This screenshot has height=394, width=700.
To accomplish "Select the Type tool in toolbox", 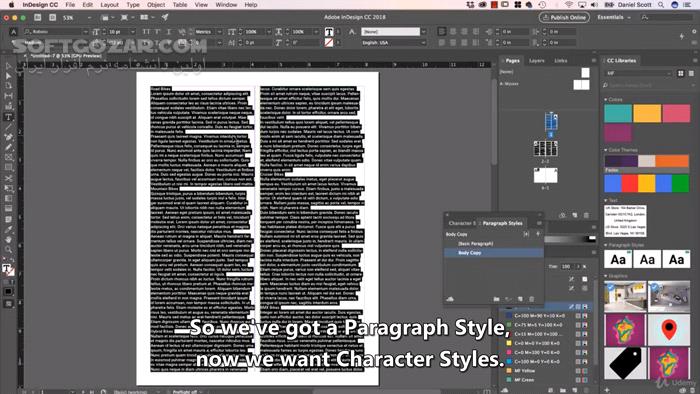I will (x=8, y=117).
